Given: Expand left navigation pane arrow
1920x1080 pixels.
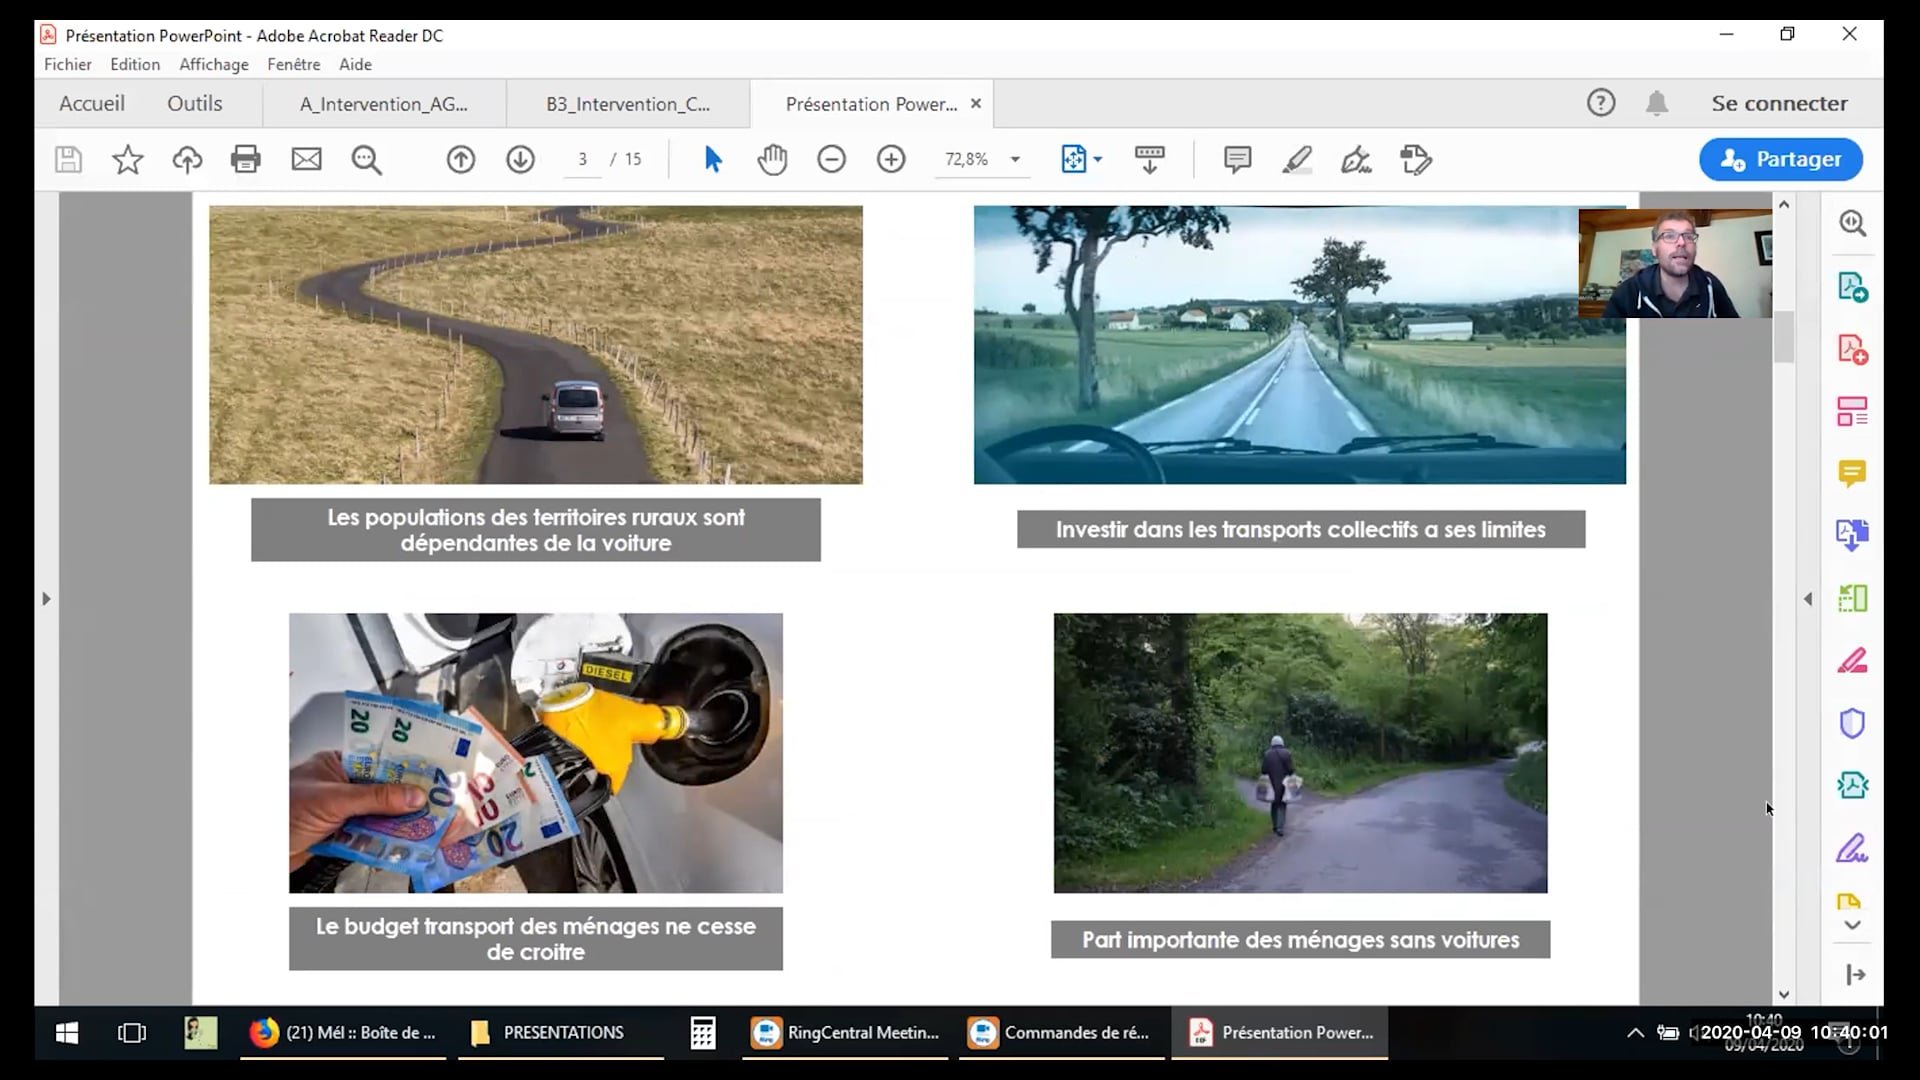Looking at the screenshot, I should coord(46,599).
